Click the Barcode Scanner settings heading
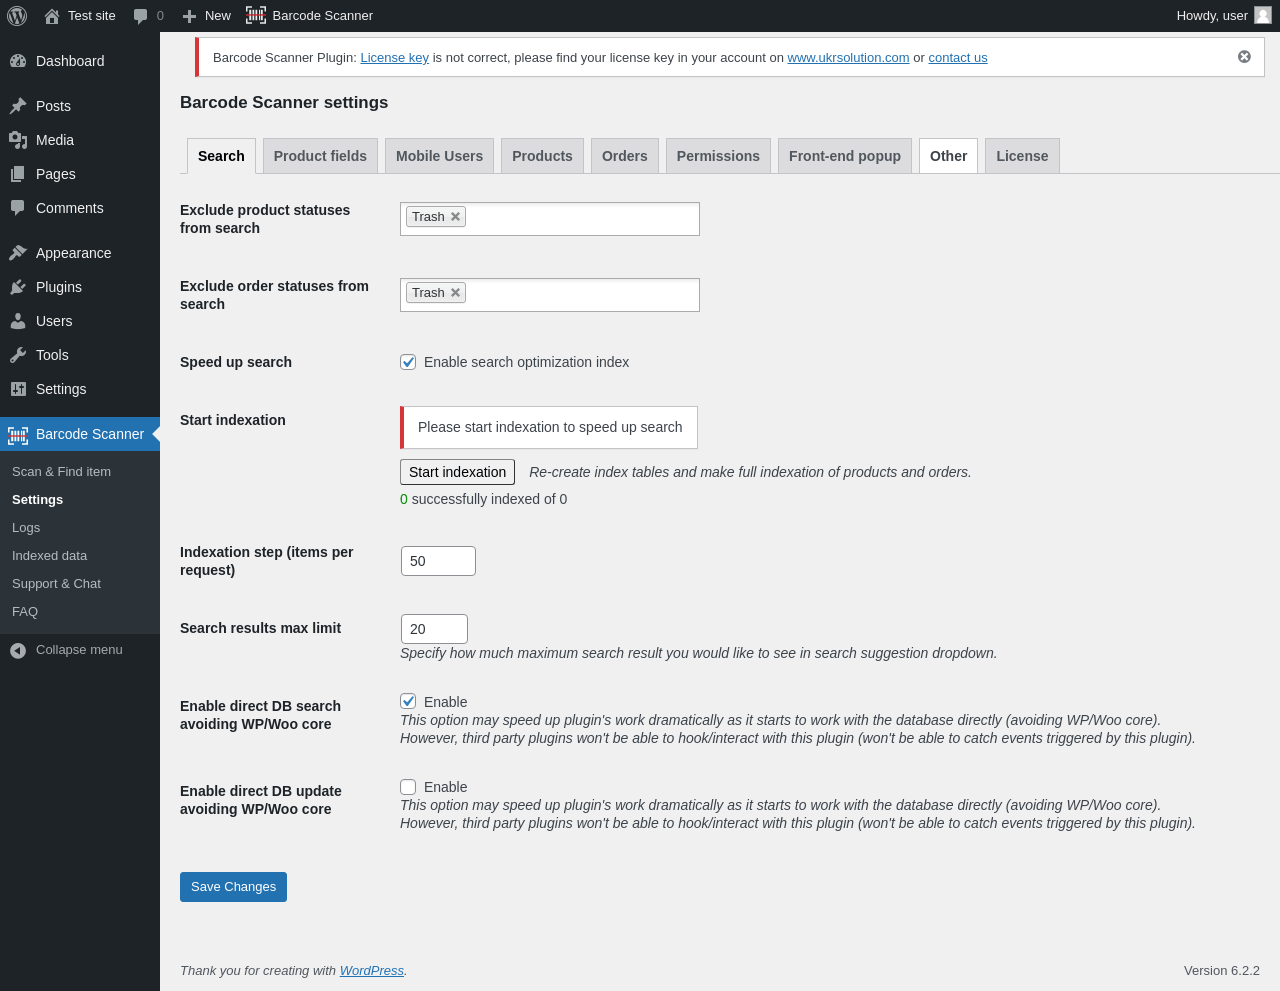This screenshot has height=991, width=1280. [284, 102]
